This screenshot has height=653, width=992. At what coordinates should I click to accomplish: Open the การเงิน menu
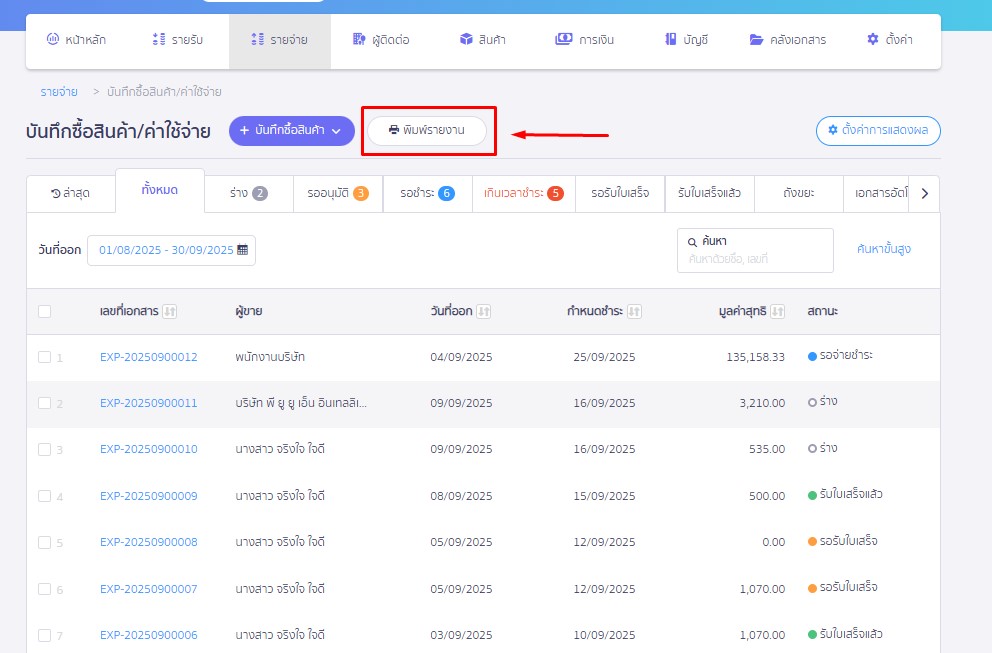[585, 40]
